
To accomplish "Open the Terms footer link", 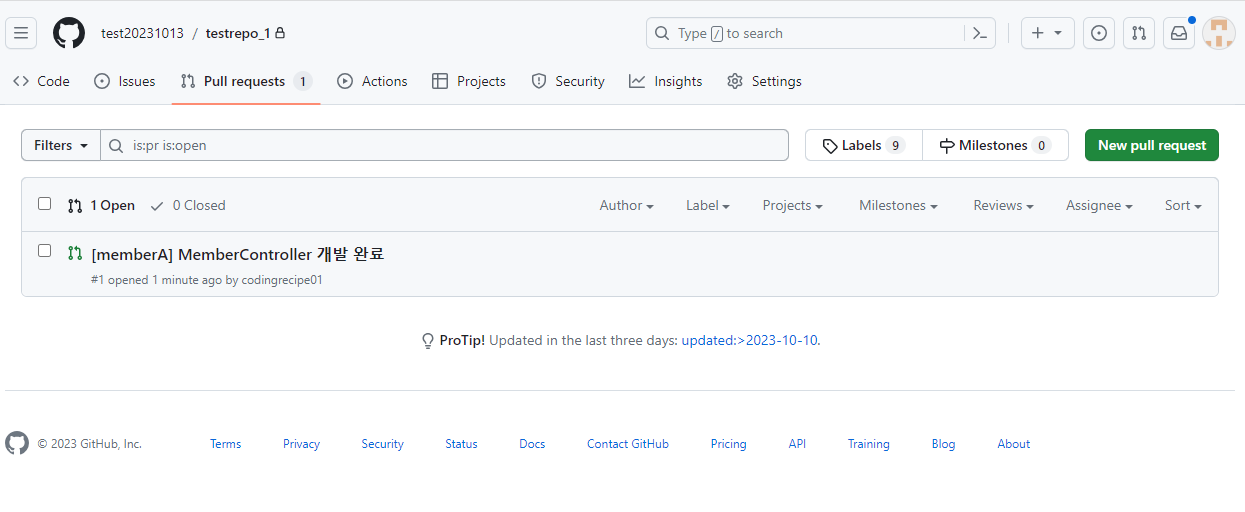I will [225, 444].
